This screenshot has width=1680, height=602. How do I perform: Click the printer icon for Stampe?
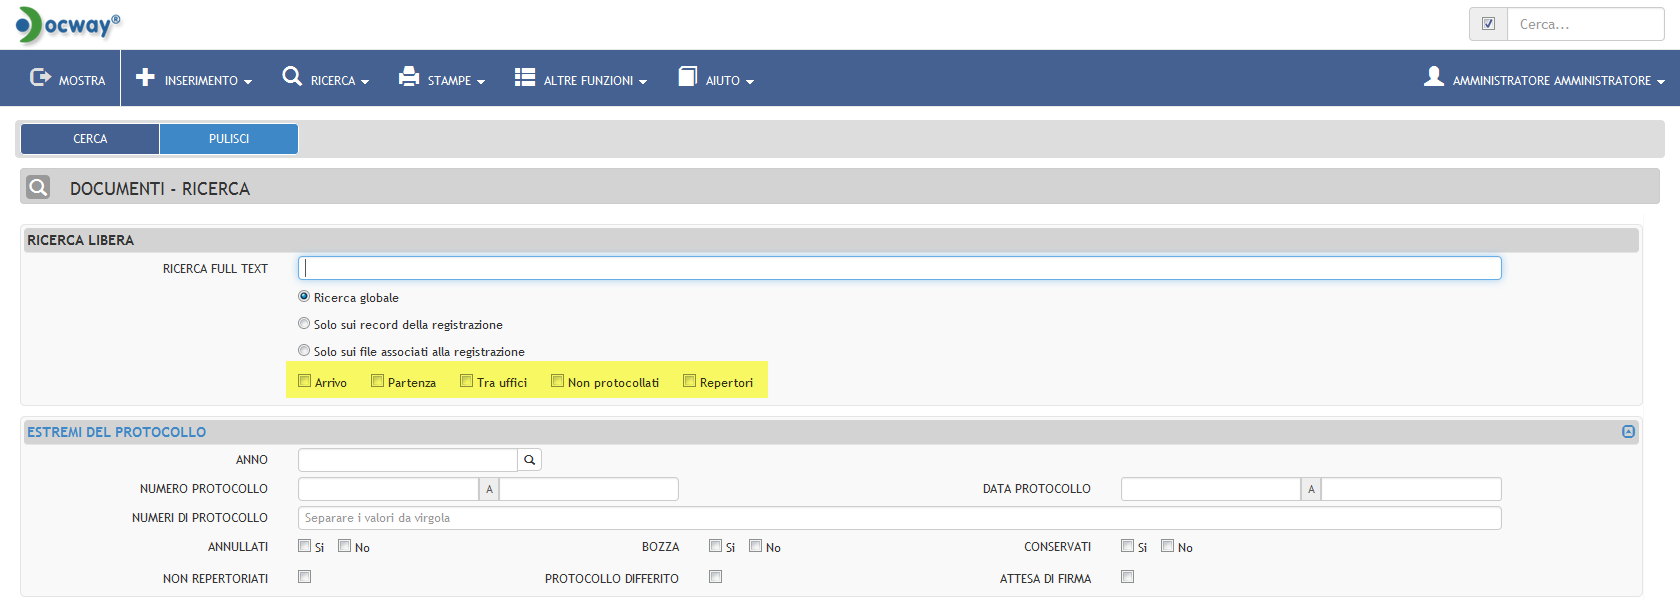(x=409, y=77)
